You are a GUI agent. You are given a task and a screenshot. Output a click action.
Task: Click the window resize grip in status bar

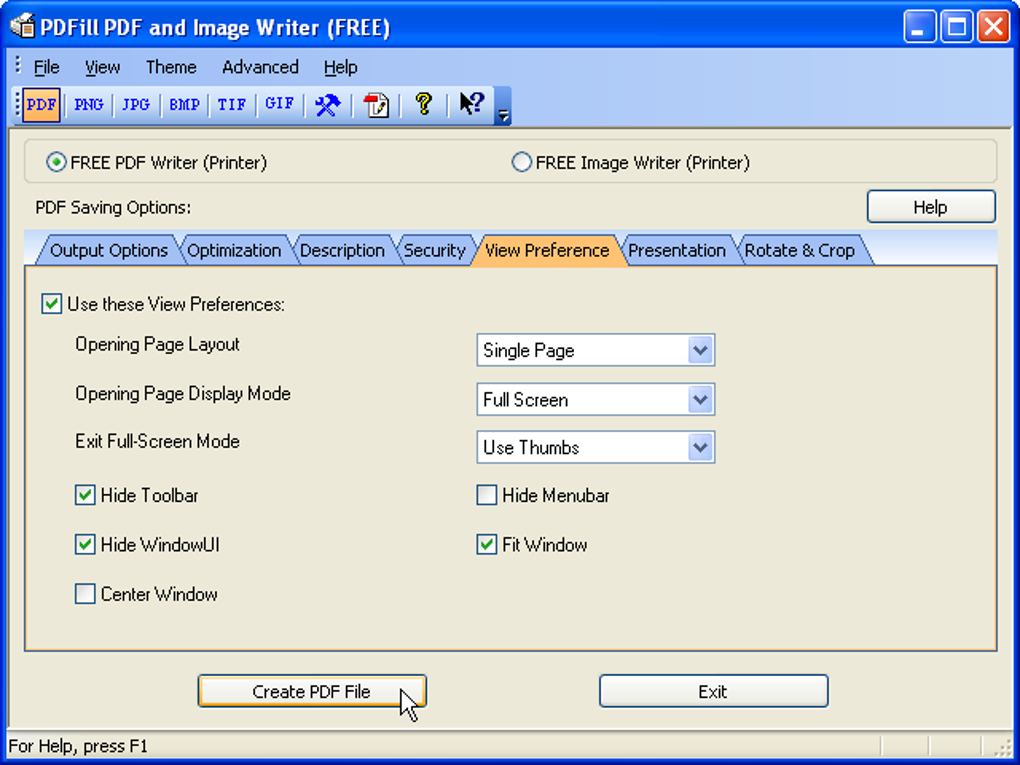point(1004,747)
